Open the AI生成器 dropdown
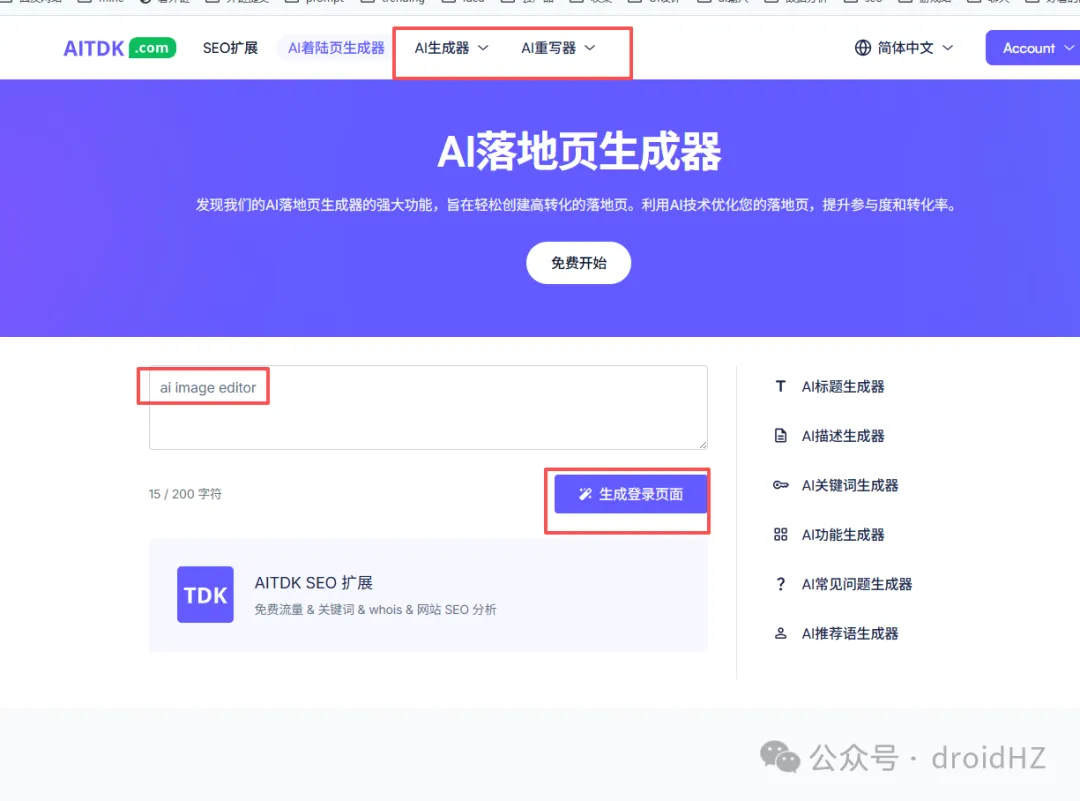The image size is (1080, 801). tap(446, 47)
